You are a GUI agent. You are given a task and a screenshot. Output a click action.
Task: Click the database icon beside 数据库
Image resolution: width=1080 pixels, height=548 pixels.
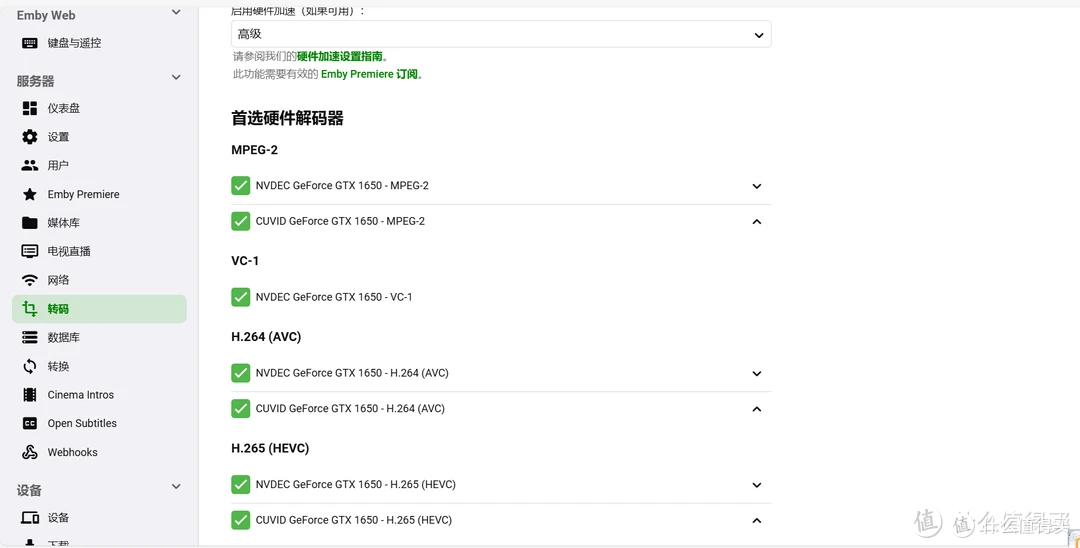pyautogui.click(x=30, y=337)
